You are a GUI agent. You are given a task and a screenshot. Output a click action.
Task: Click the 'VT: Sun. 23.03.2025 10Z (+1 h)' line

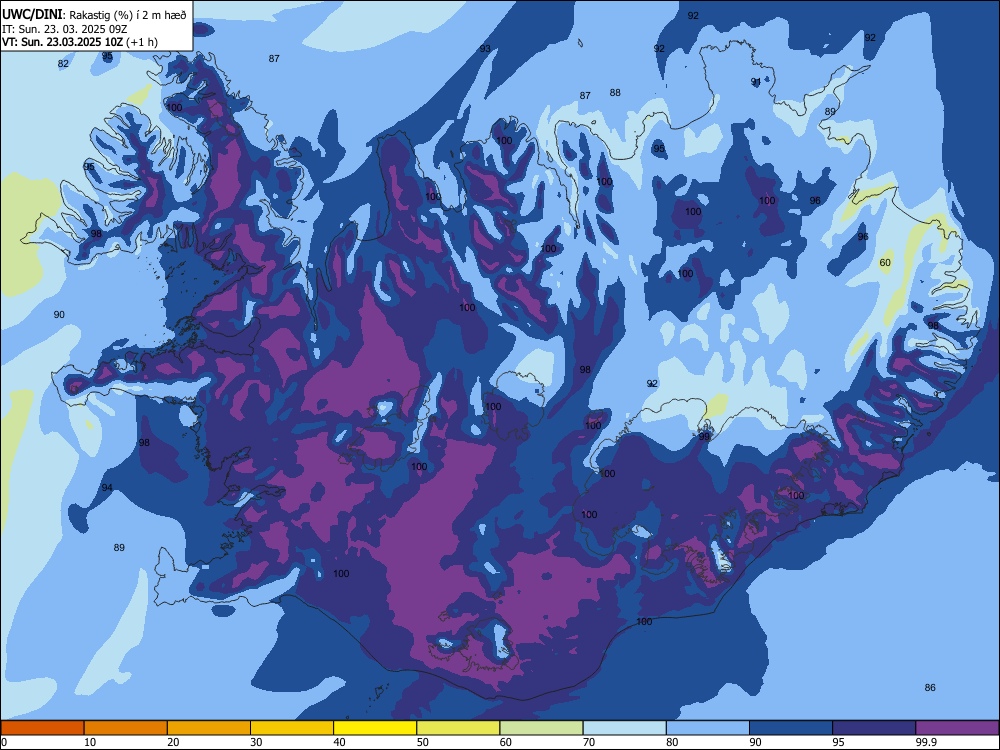click(80, 42)
